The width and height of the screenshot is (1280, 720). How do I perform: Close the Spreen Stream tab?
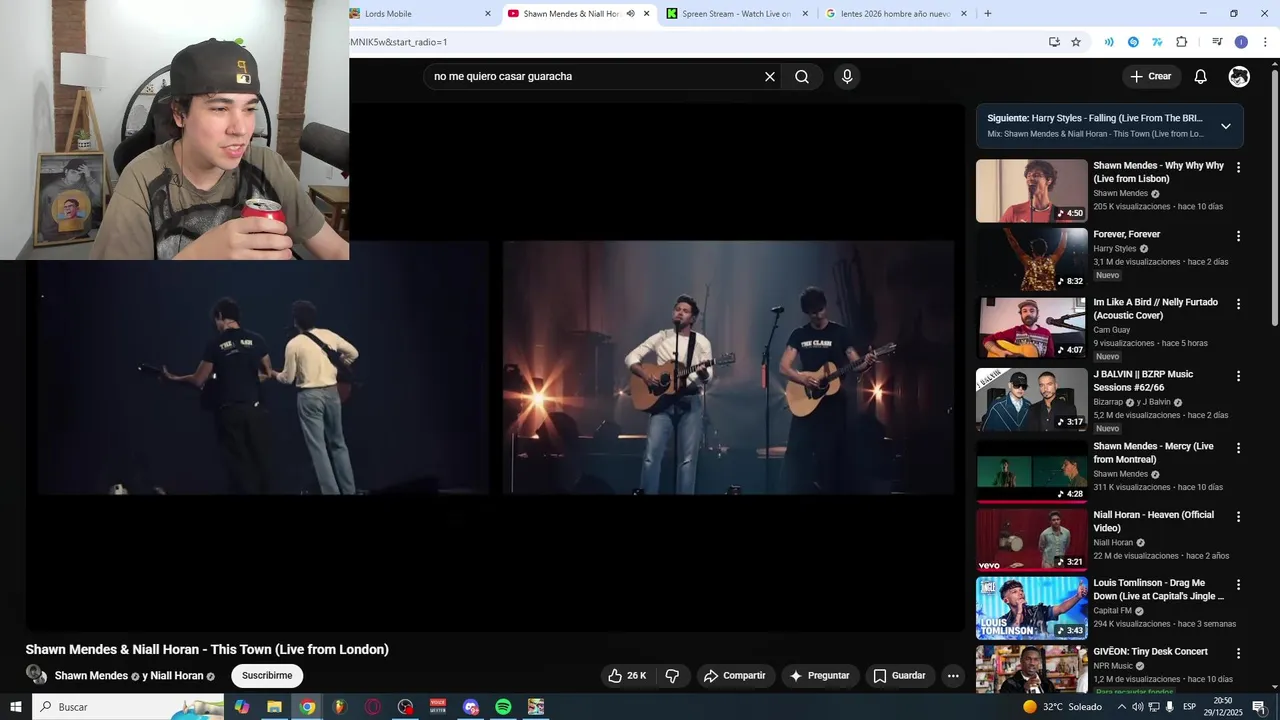[805, 14]
